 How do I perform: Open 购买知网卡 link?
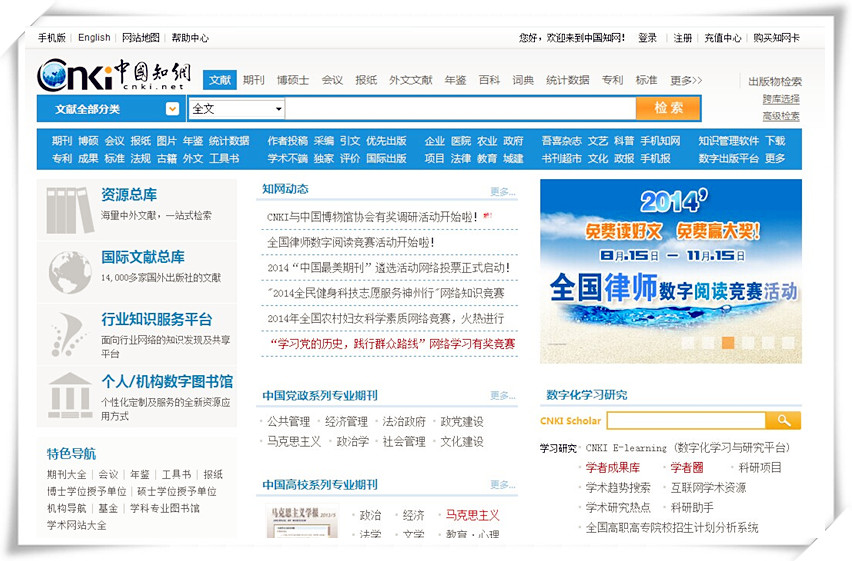coord(776,38)
